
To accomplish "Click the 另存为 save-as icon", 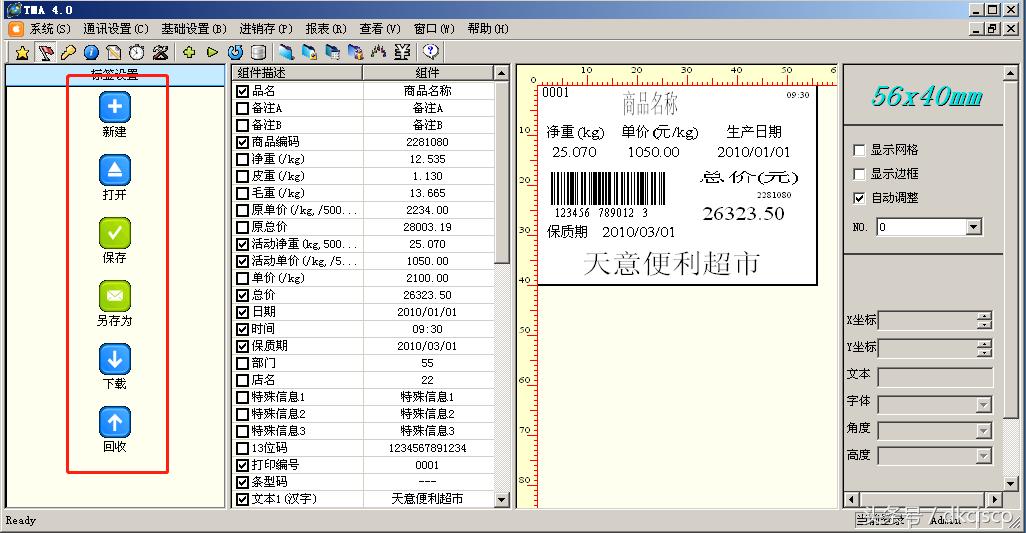I will 115,296.
